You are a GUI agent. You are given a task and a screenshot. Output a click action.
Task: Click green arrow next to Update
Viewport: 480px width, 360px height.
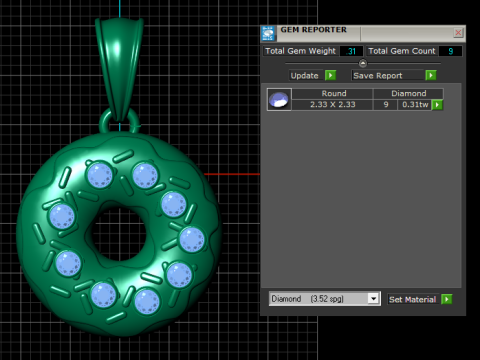(x=330, y=75)
